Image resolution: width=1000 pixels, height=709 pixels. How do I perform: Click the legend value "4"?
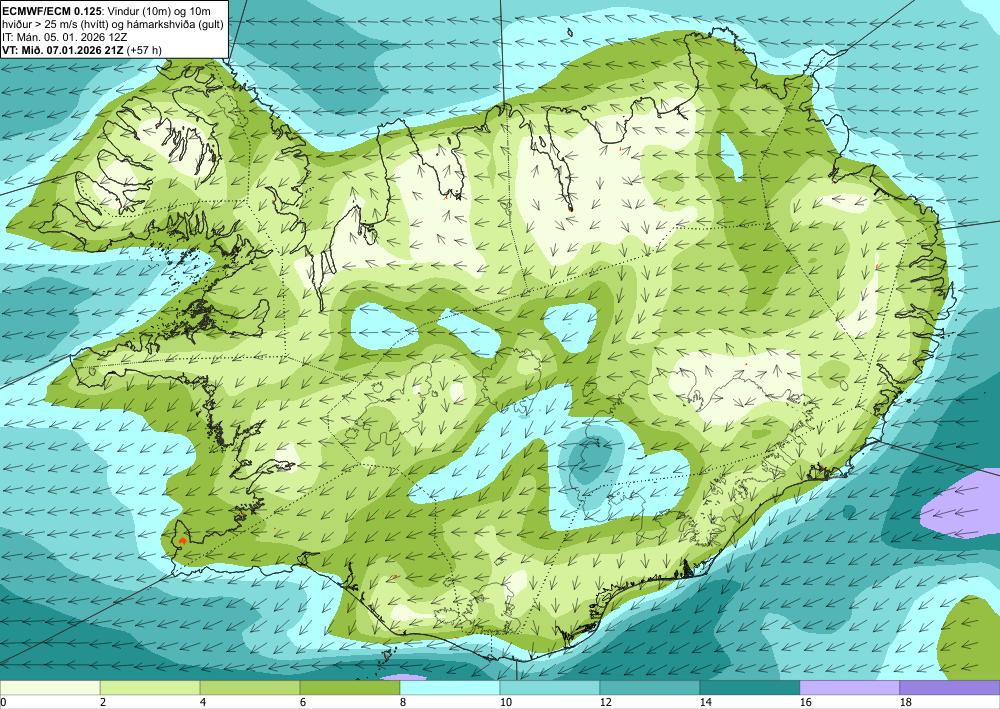[203, 702]
